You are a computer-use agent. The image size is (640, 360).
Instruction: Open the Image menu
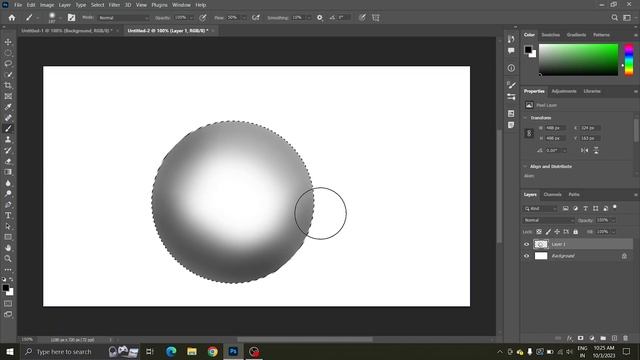(x=47, y=5)
